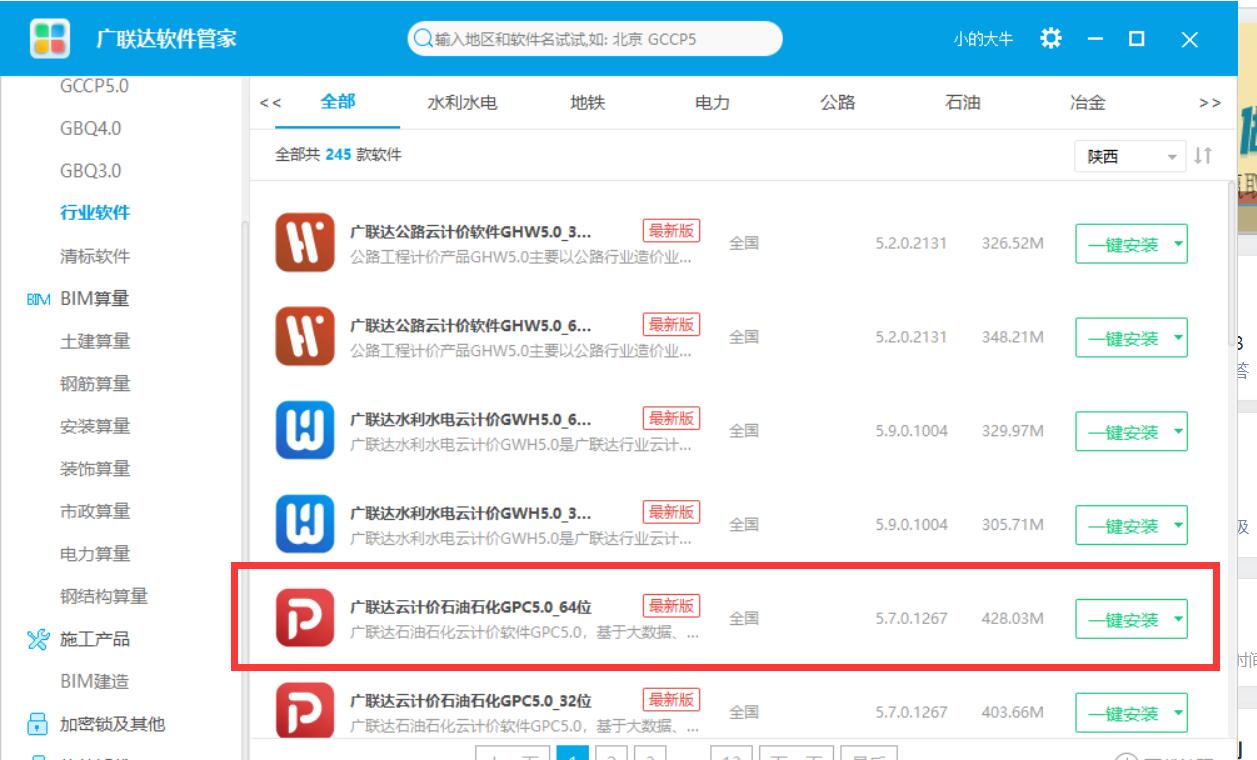Click the search magnifier icon

point(422,39)
